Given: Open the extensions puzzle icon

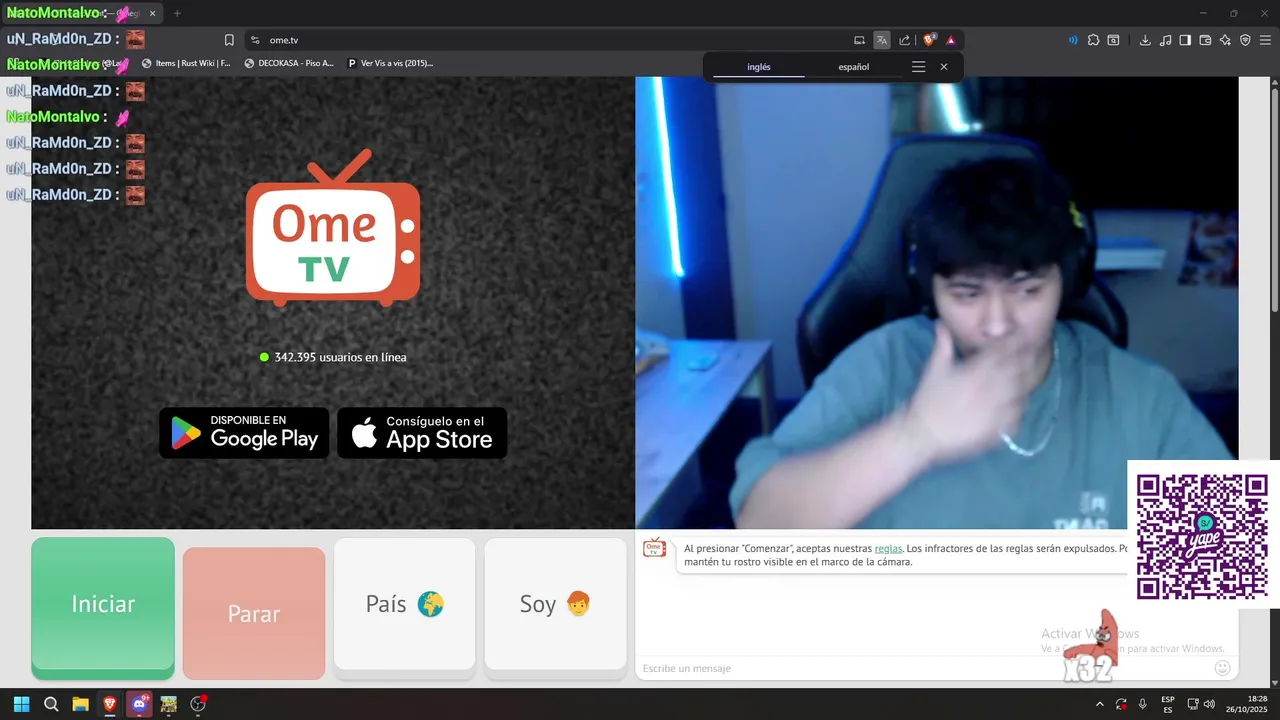Looking at the screenshot, I should pos(1093,40).
